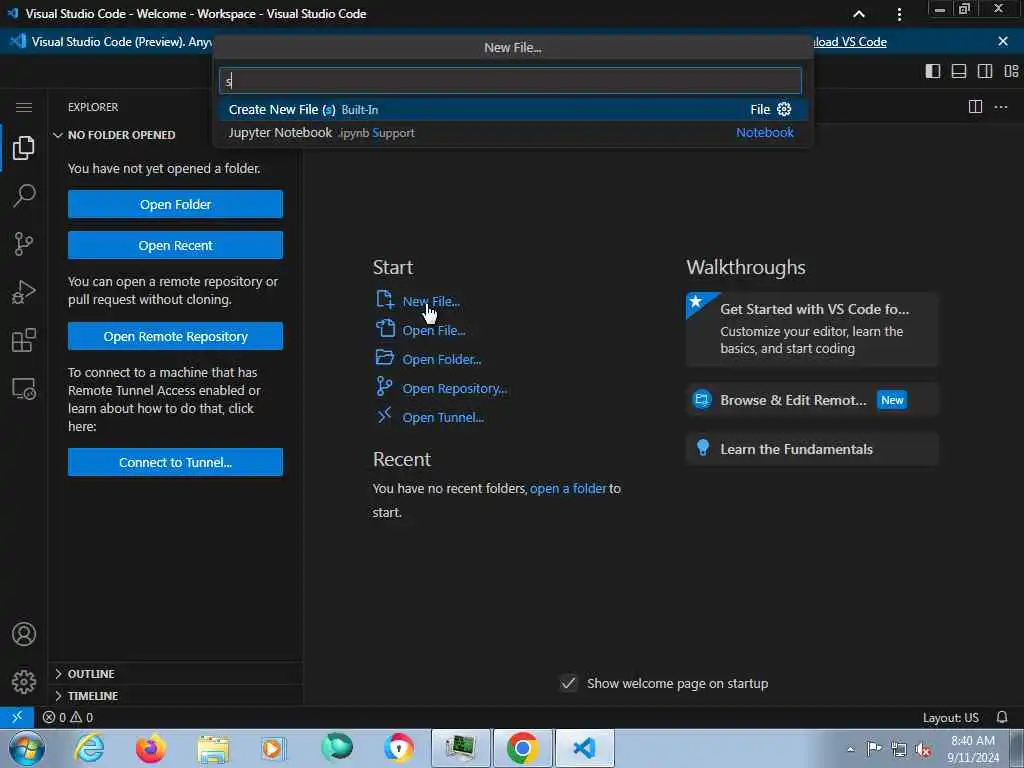Click the Open Remote Repository button
The width and height of the screenshot is (1024, 768).
point(175,336)
